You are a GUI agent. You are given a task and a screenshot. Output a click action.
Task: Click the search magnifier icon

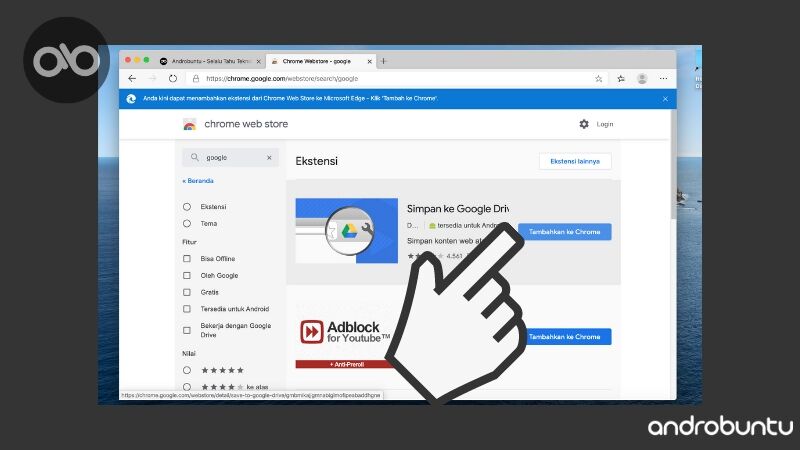(x=194, y=158)
